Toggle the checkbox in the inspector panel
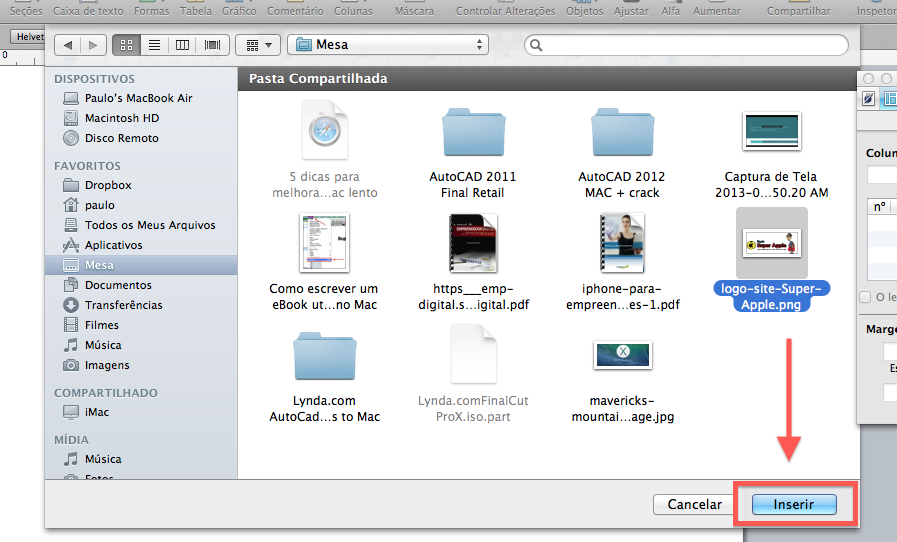 pyautogui.click(x=866, y=297)
